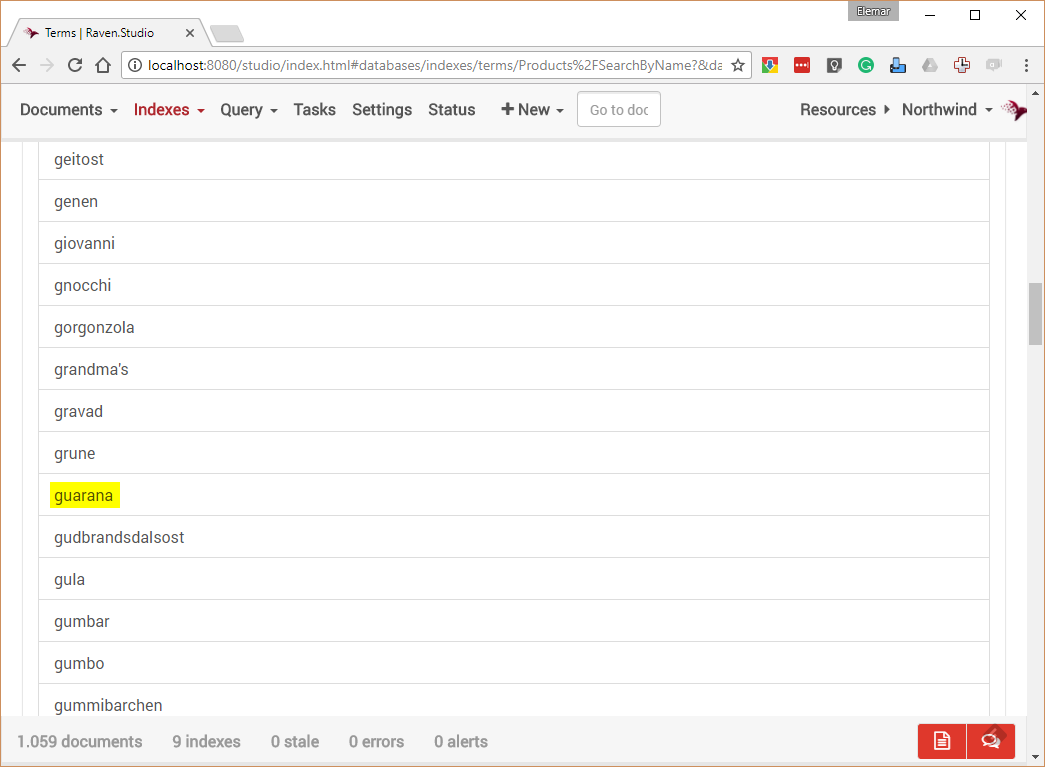
Task: Click the 1.059 documents status link
Action: pyautogui.click(x=79, y=742)
